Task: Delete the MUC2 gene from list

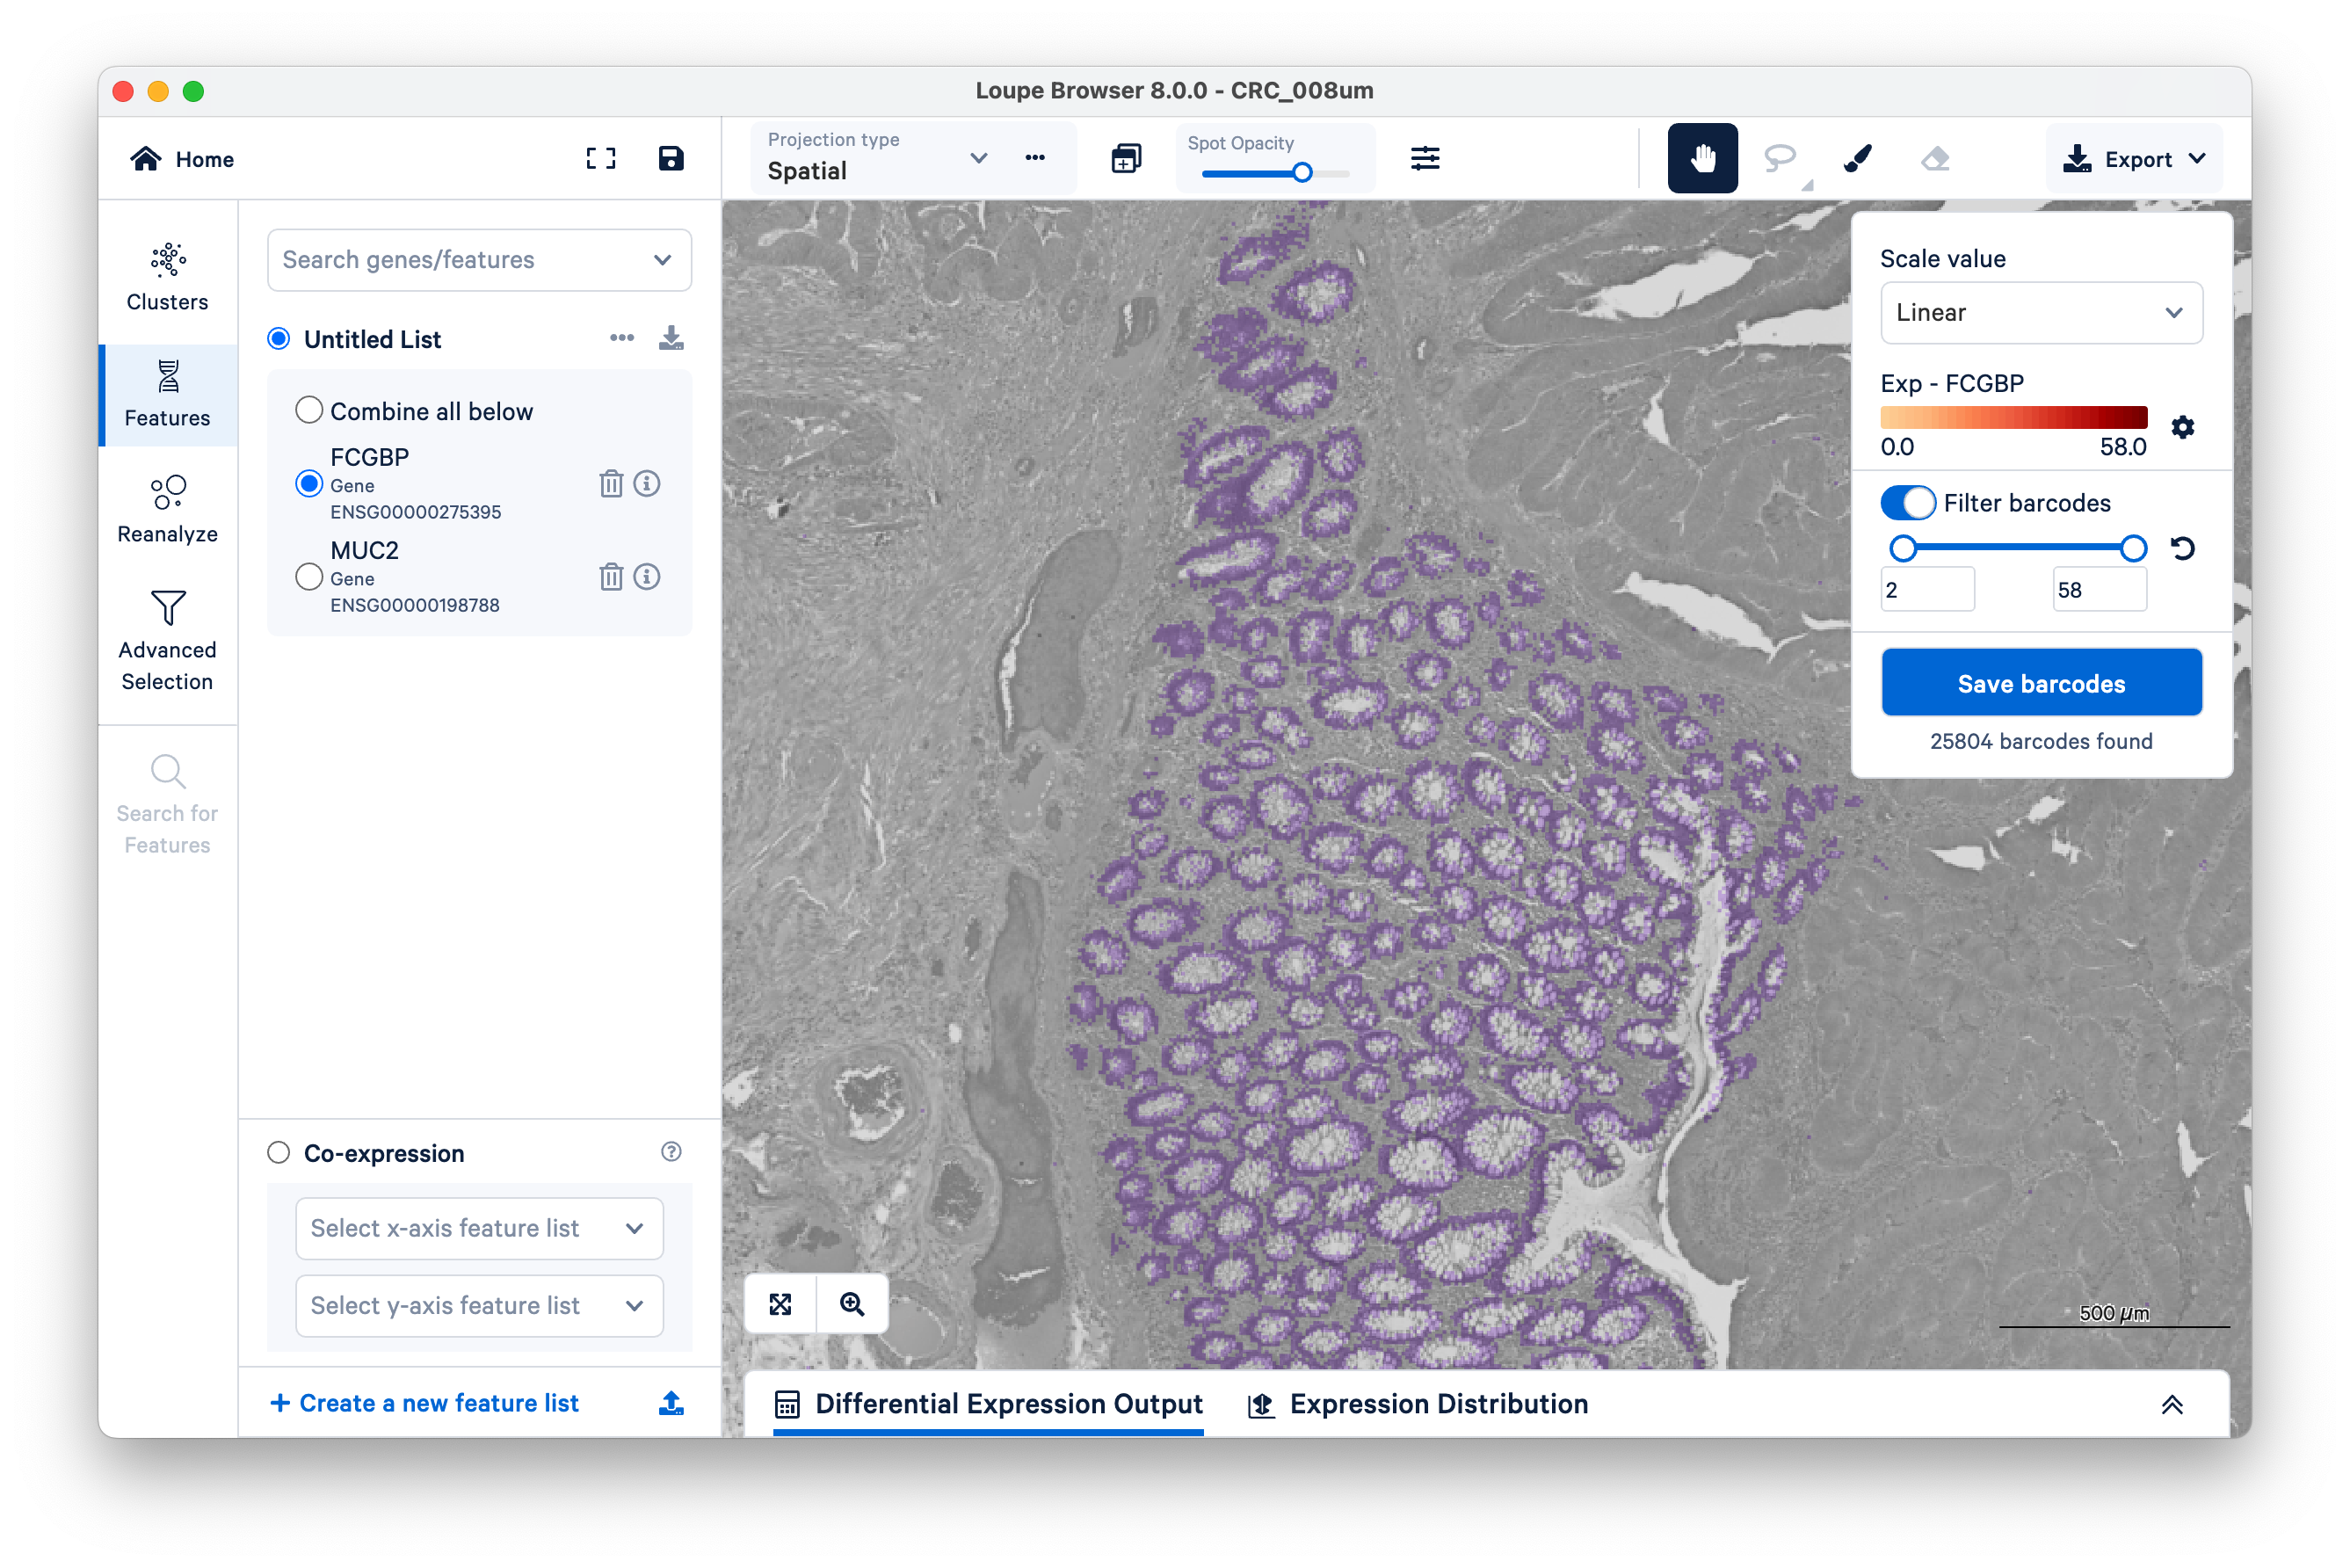Action: (x=611, y=577)
